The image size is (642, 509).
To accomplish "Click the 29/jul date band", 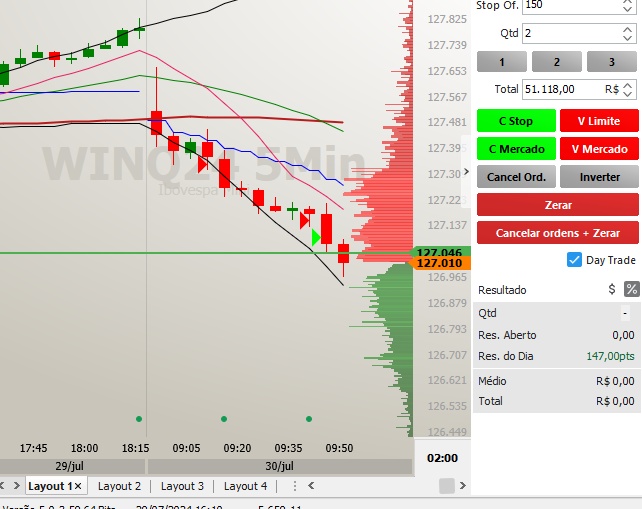I will (x=70, y=466).
